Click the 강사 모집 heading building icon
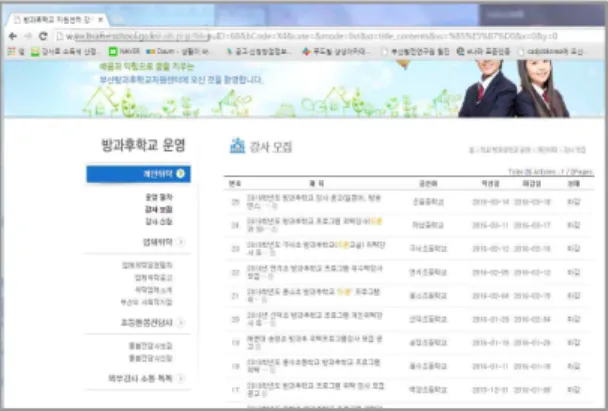The width and height of the screenshot is (608, 411). tap(237, 146)
